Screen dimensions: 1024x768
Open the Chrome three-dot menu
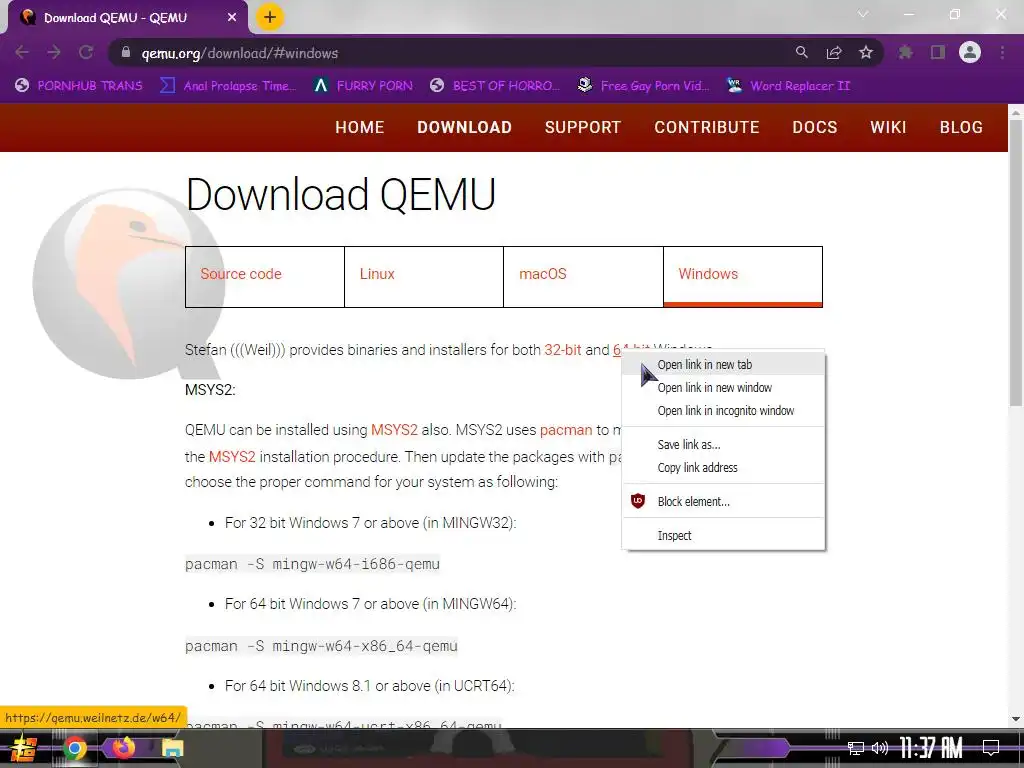(x=1002, y=52)
